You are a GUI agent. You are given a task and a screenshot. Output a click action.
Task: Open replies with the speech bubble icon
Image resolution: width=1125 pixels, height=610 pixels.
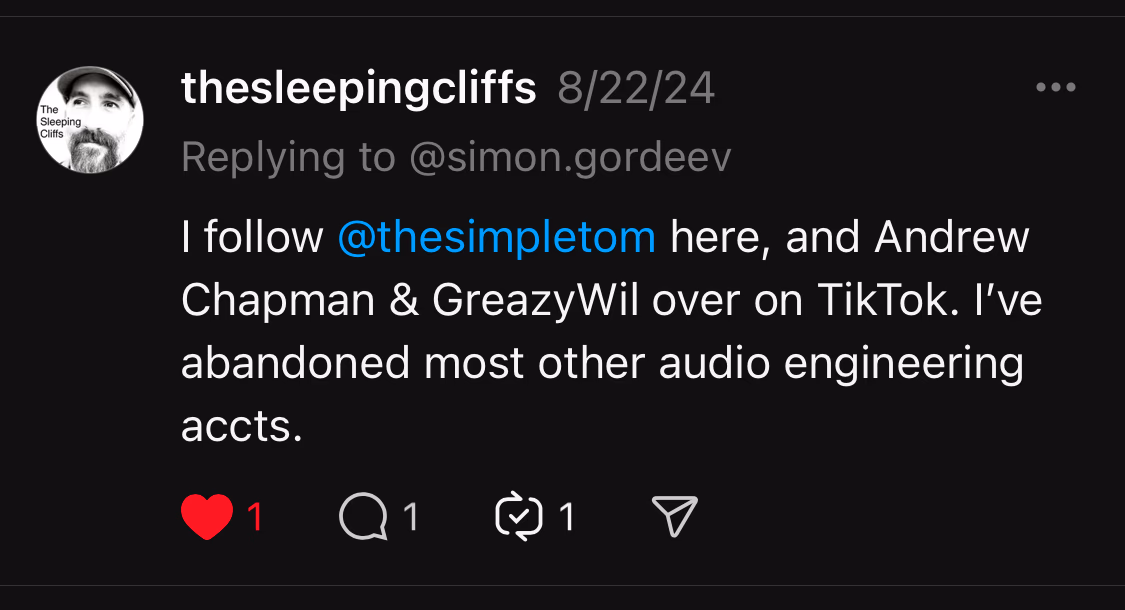pyautogui.click(x=363, y=517)
